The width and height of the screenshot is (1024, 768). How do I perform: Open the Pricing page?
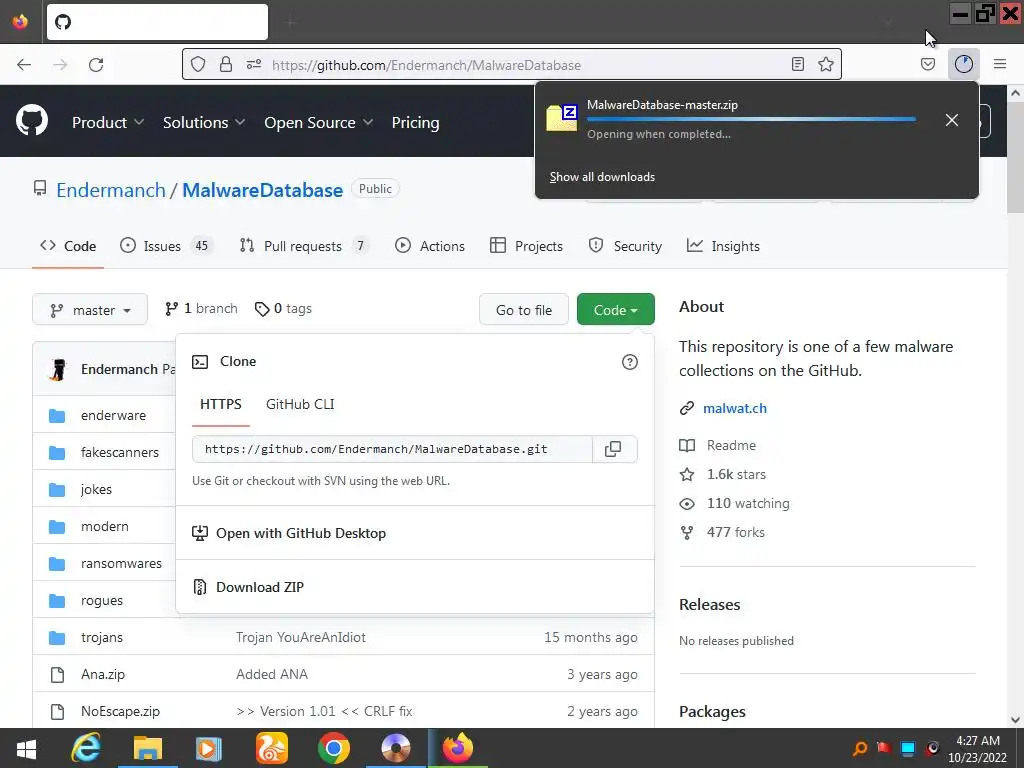tap(415, 122)
